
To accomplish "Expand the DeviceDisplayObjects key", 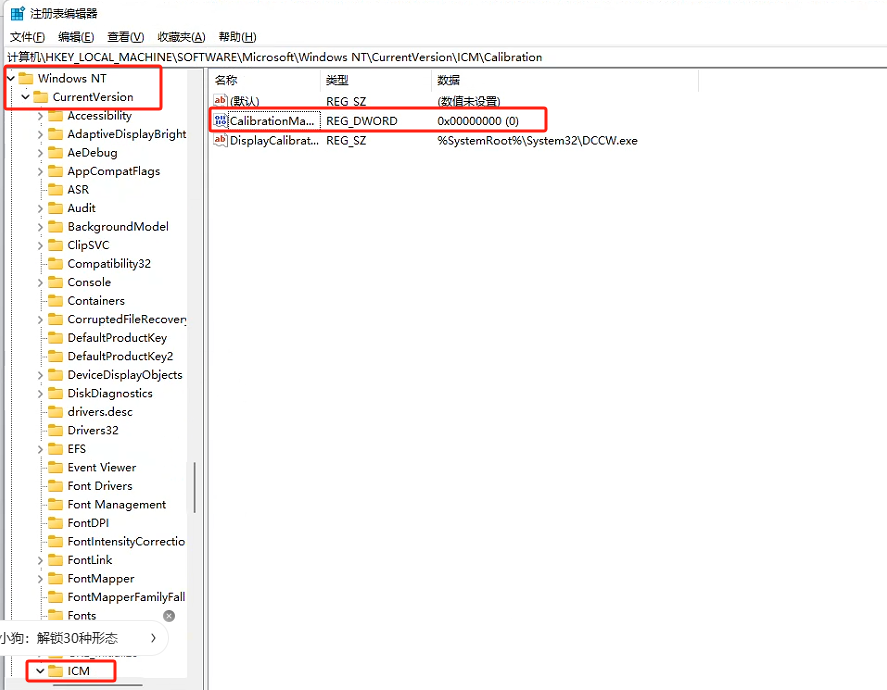I will click(x=40, y=375).
